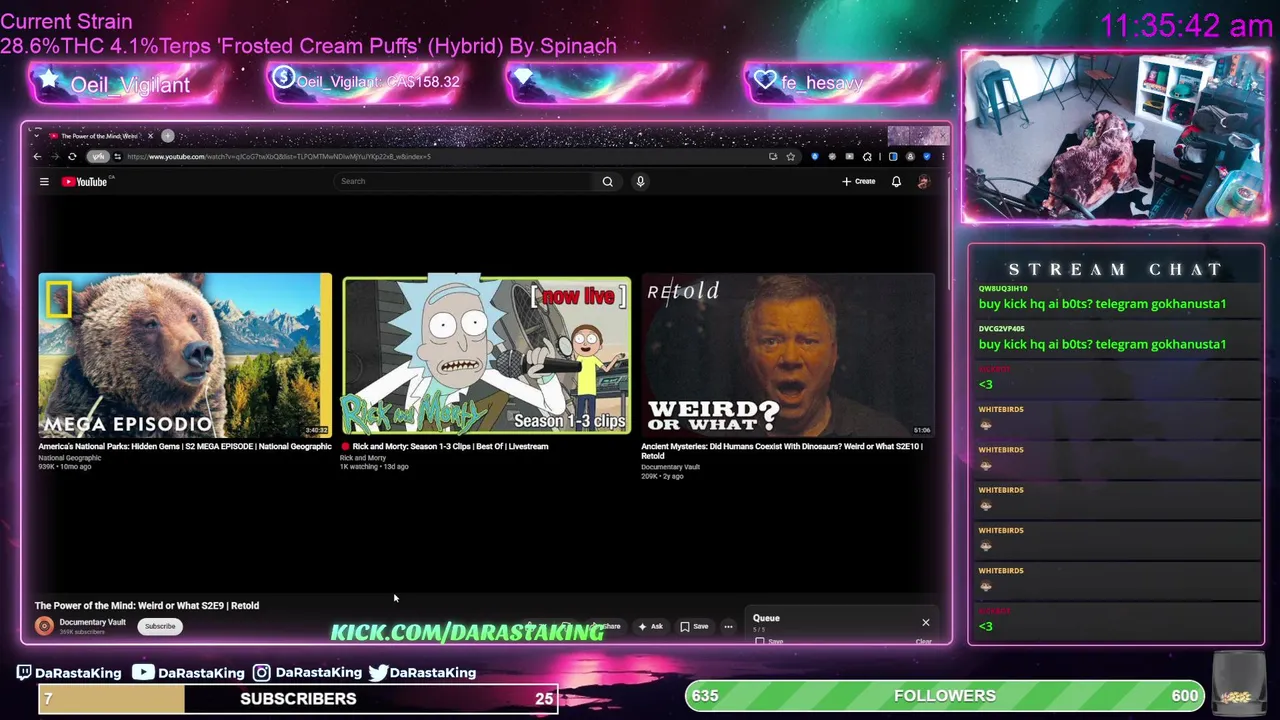Click the title 'The Power of the Mind: Weird or What S2E9'
The image size is (1280, 720).
pyautogui.click(x=147, y=605)
